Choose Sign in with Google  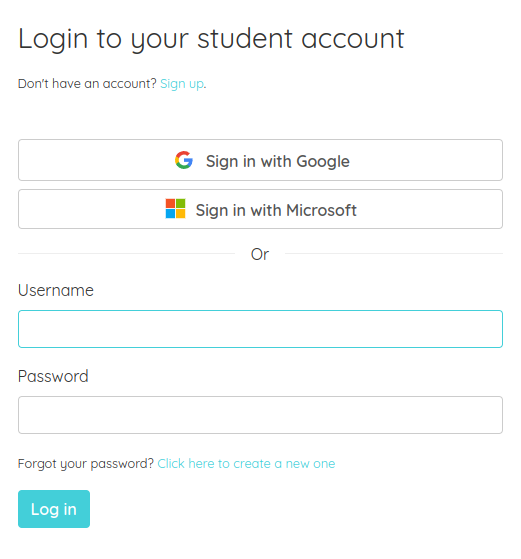(x=260, y=160)
